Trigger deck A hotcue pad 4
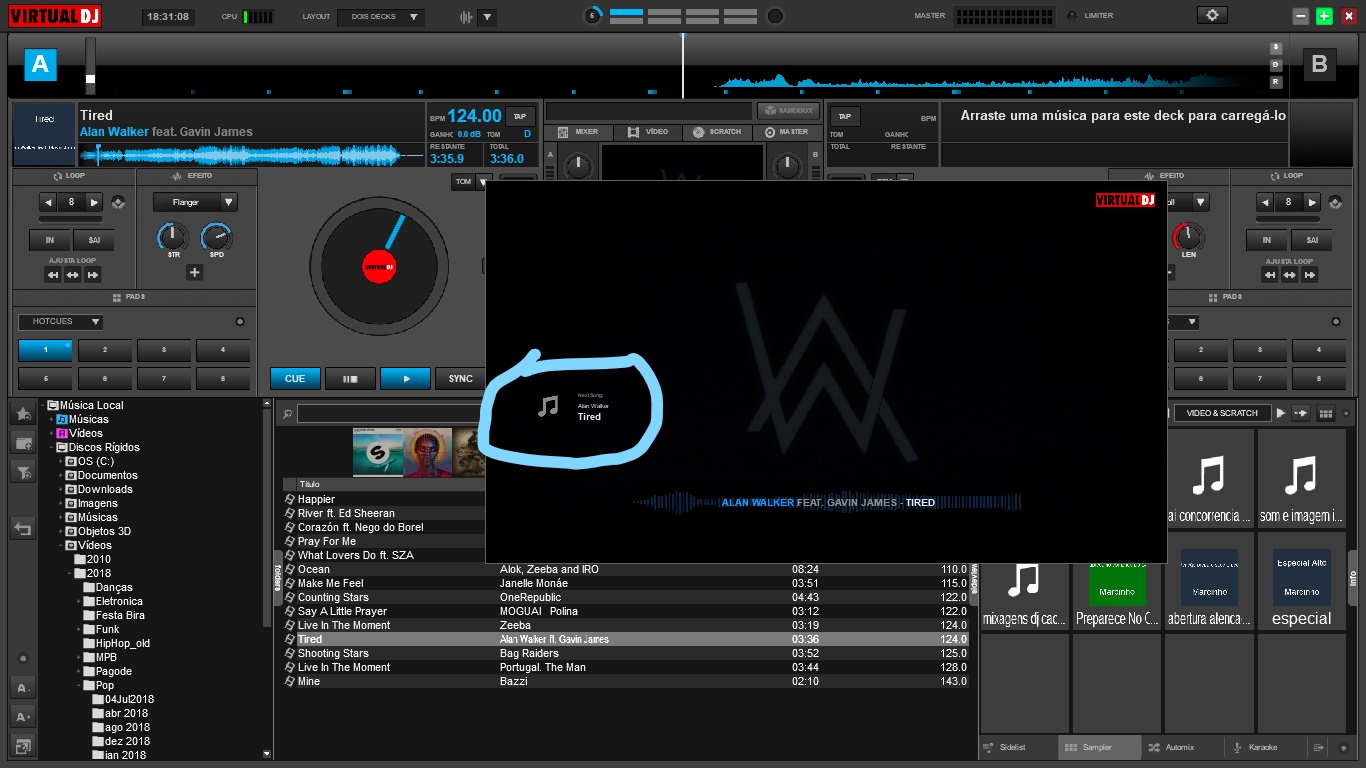 pyautogui.click(x=222, y=350)
